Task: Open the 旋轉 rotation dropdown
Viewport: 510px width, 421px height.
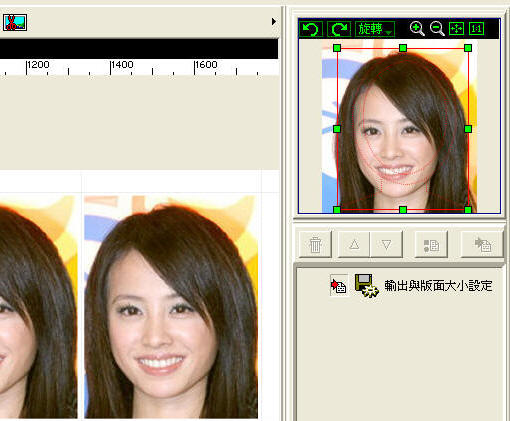Action: point(375,29)
